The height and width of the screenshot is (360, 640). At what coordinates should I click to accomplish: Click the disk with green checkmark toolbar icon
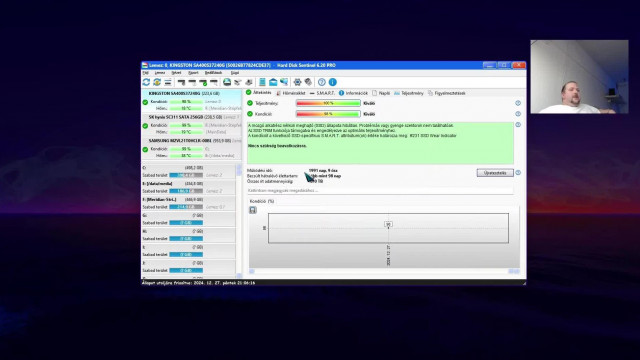(203, 82)
